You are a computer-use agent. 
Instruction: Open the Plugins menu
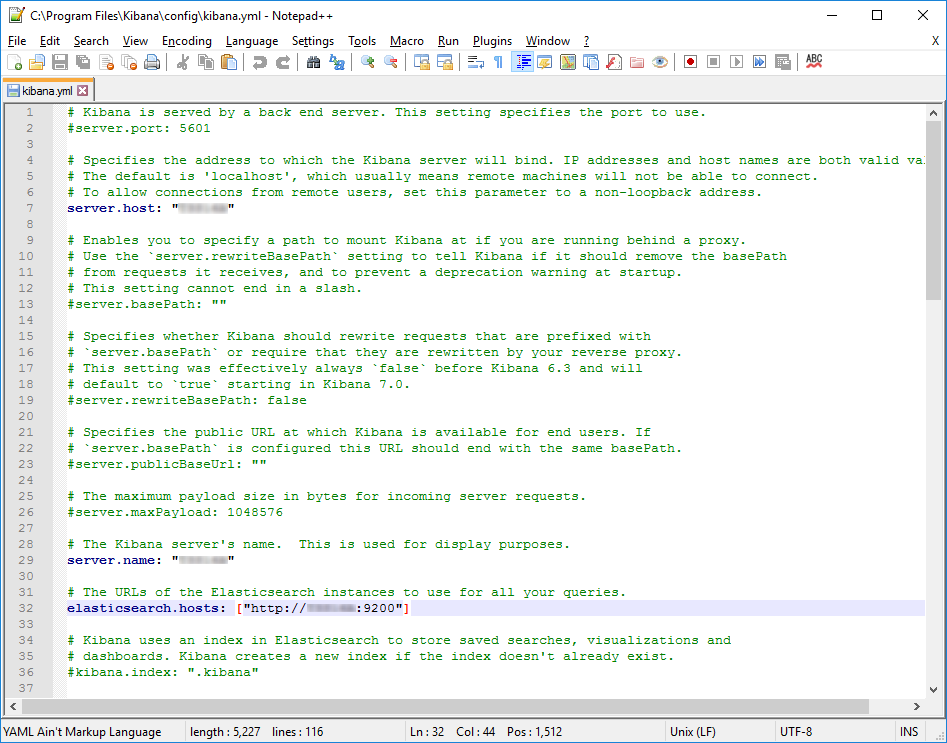[x=492, y=41]
